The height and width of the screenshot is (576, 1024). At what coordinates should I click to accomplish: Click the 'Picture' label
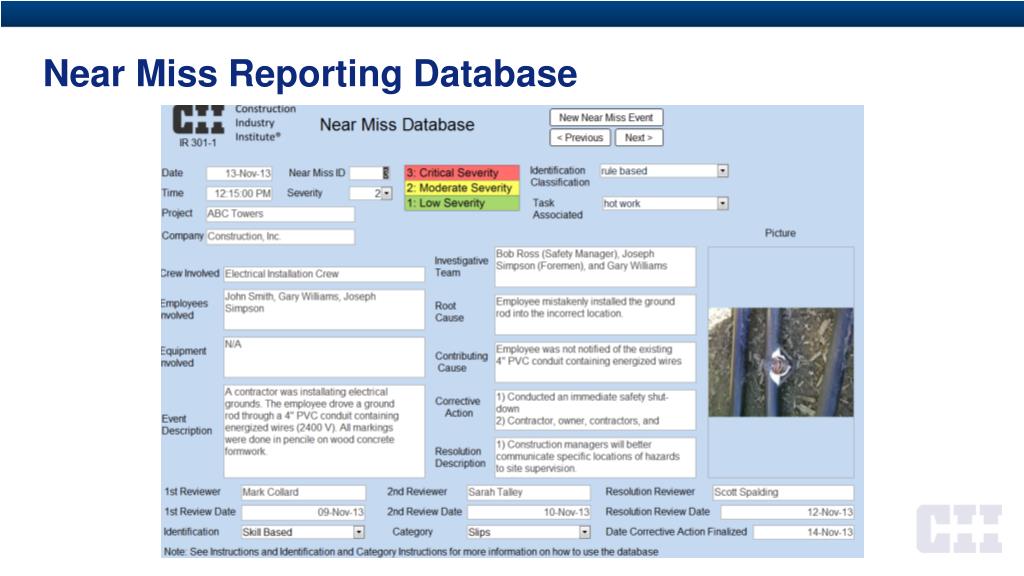[x=780, y=233]
